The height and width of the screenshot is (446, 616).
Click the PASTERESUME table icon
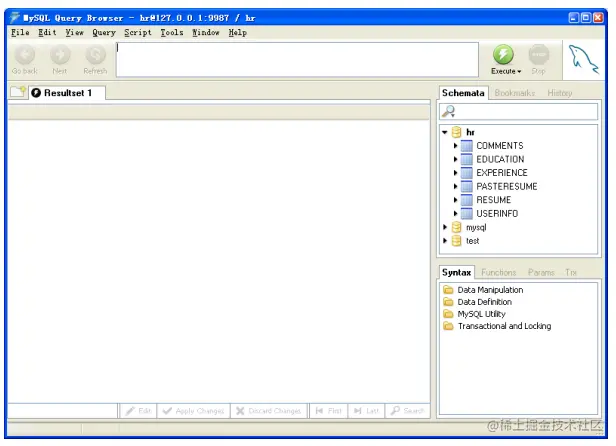point(466,186)
